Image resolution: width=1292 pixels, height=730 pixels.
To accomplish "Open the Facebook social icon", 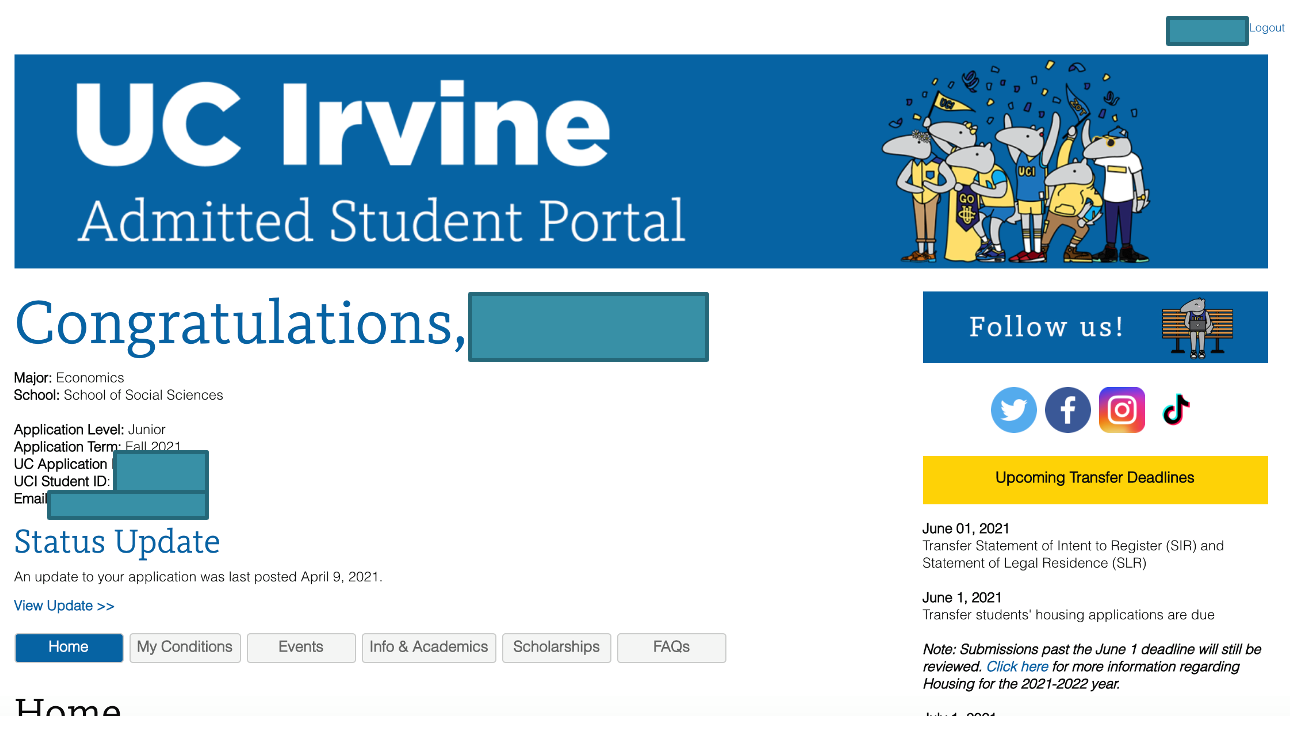I will pyautogui.click(x=1068, y=410).
